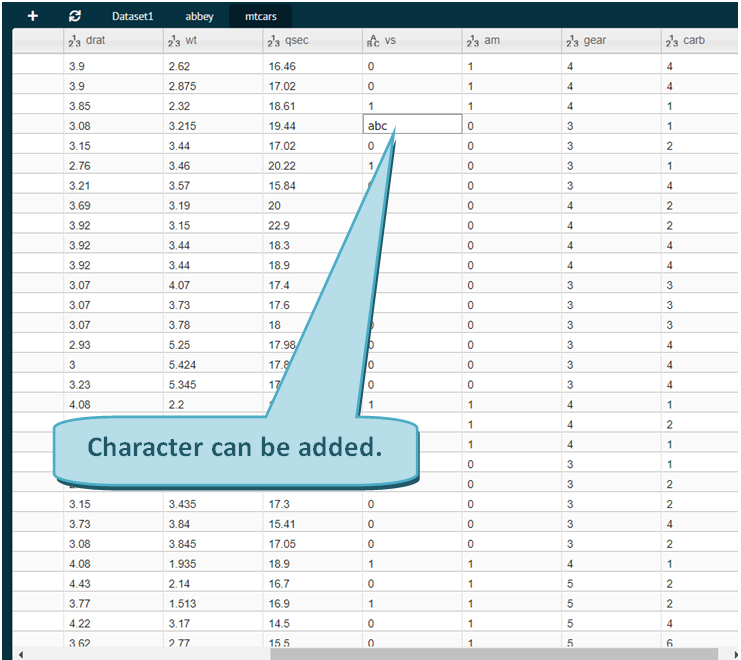Click ABC string type icon of vs column
Viewport: 741px width, 660px height.
(x=373, y=41)
